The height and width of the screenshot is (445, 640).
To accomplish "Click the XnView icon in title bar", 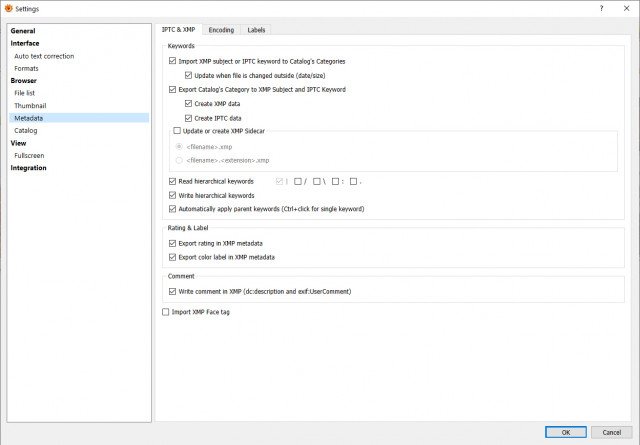I will 8,8.
